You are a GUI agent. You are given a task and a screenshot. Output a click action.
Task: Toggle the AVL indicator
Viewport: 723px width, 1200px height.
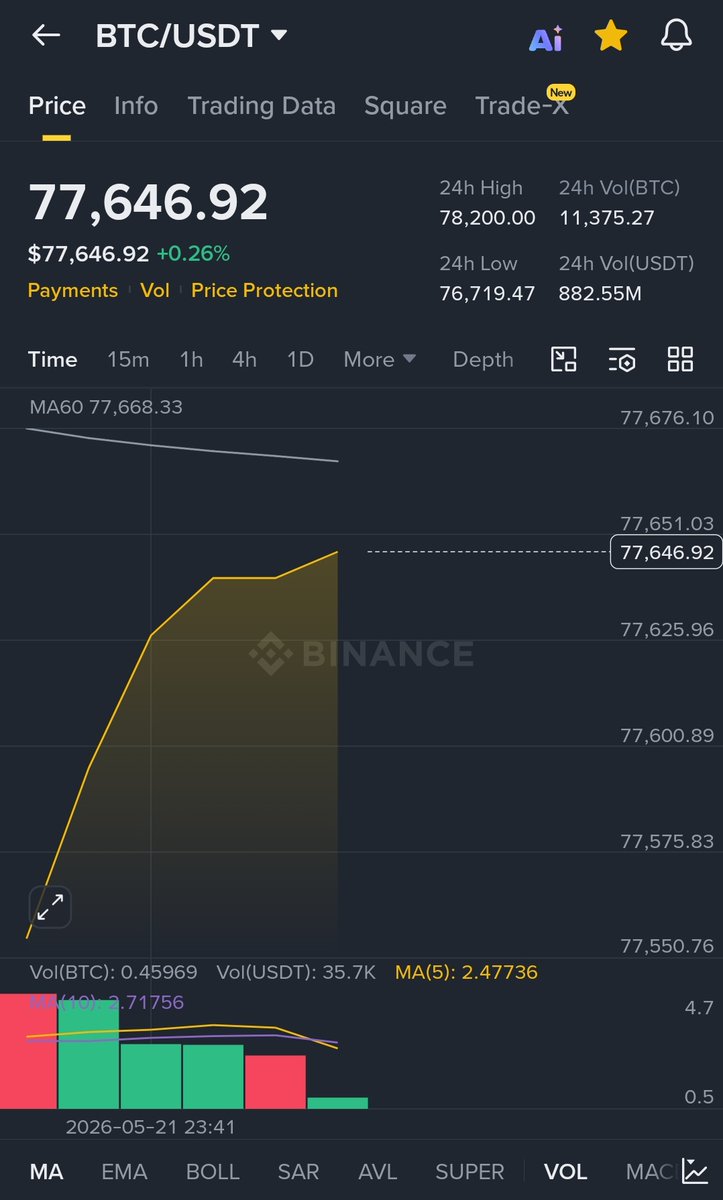coord(378,1171)
